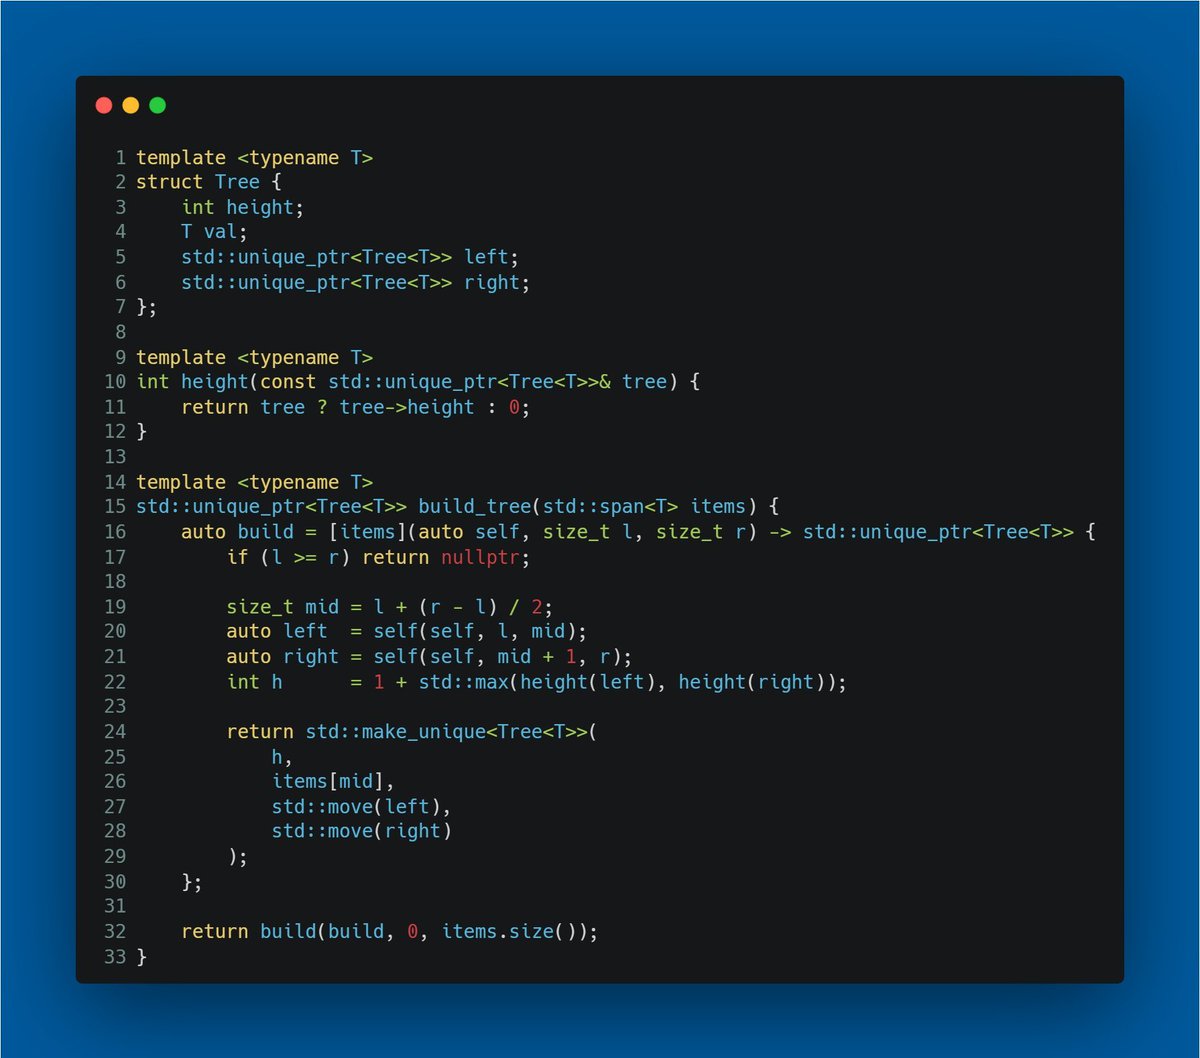Click the yellow minimize dot
Viewport: 1200px width, 1058px height.
(x=131, y=105)
